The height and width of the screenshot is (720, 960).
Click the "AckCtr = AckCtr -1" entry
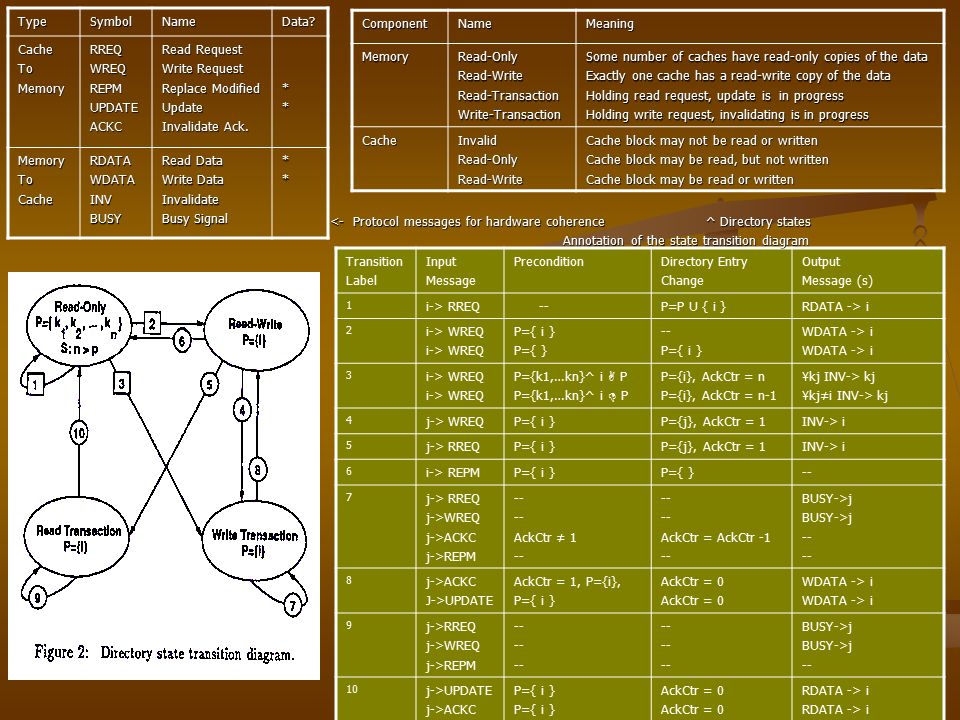715,538
